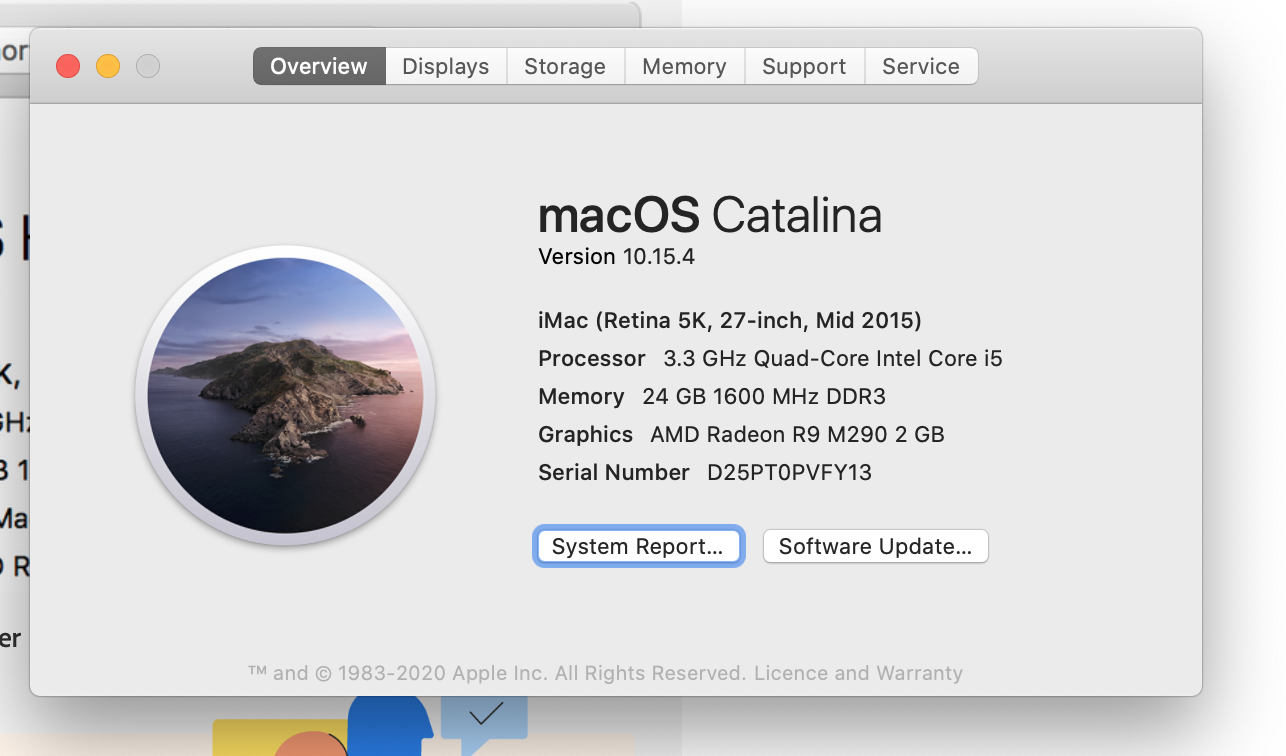Image resolution: width=1286 pixels, height=756 pixels.
Task: Click the greyed-out zoom window button
Action: [148, 66]
